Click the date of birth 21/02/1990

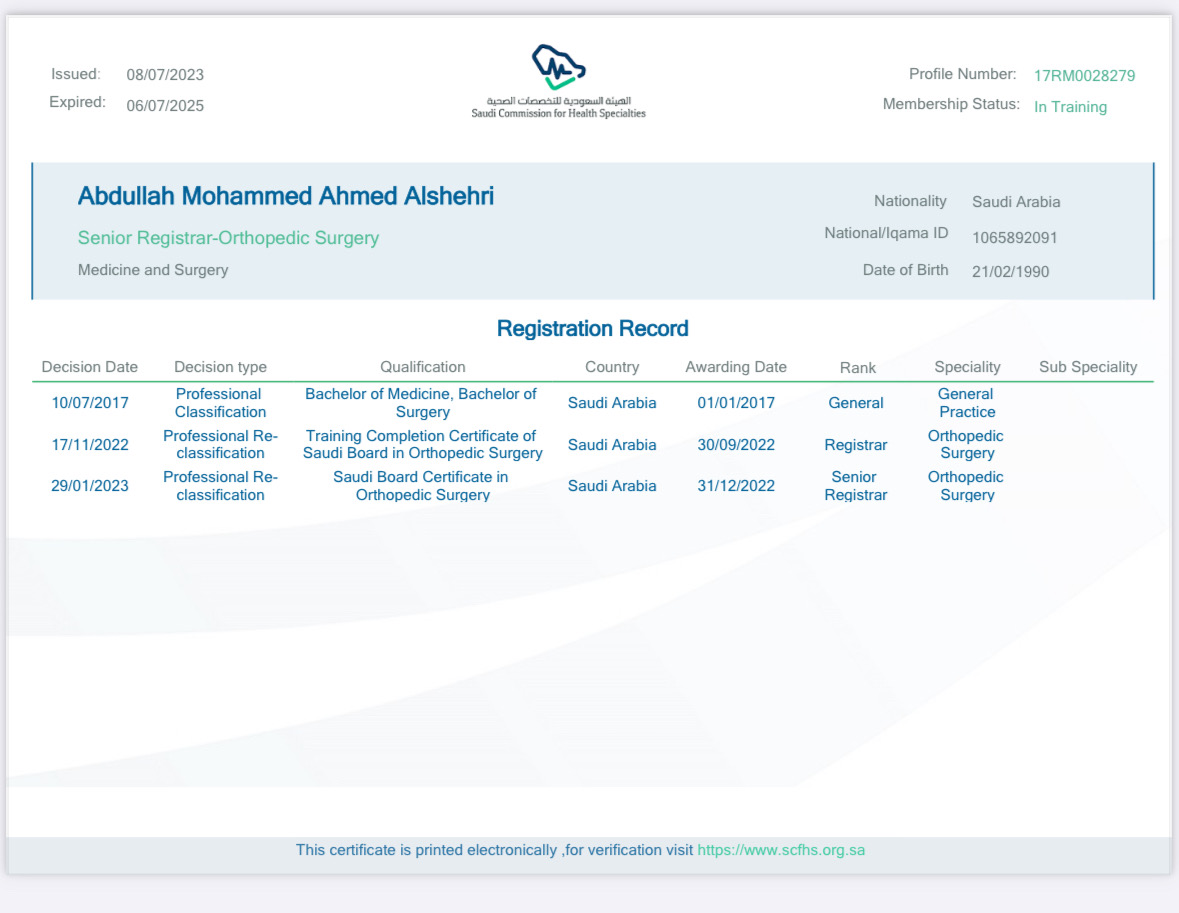pos(1010,271)
